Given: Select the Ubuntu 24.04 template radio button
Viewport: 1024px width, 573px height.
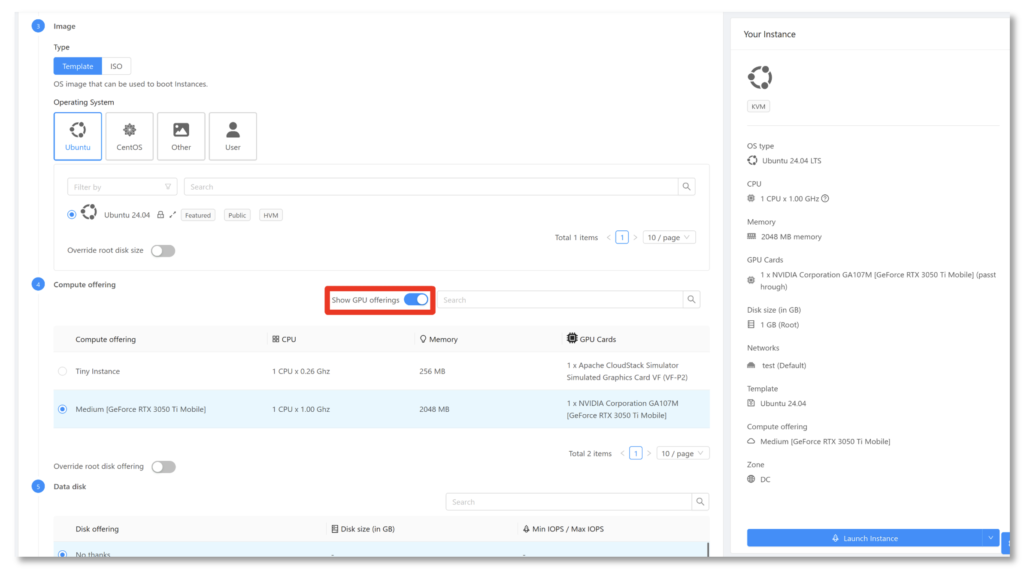Looking at the screenshot, I should click(71, 215).
